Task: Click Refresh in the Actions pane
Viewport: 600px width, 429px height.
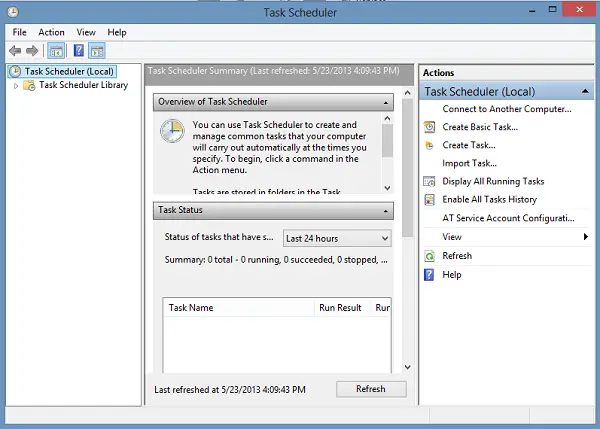Action: [457, 256]
